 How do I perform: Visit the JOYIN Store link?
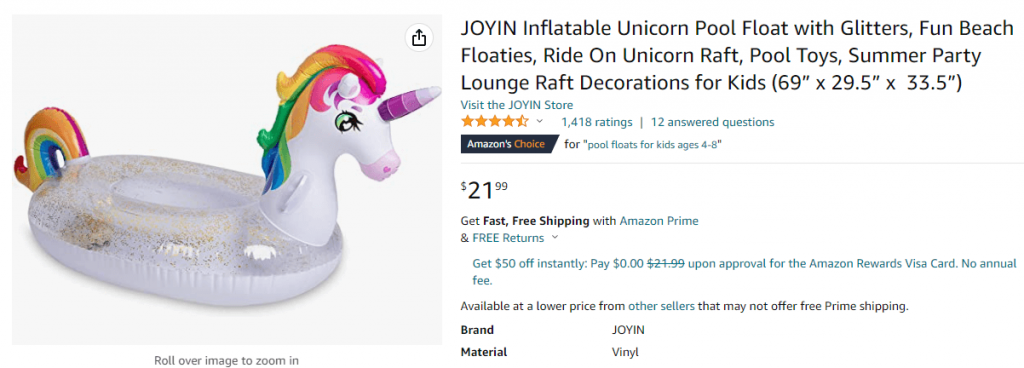(517, 105)
